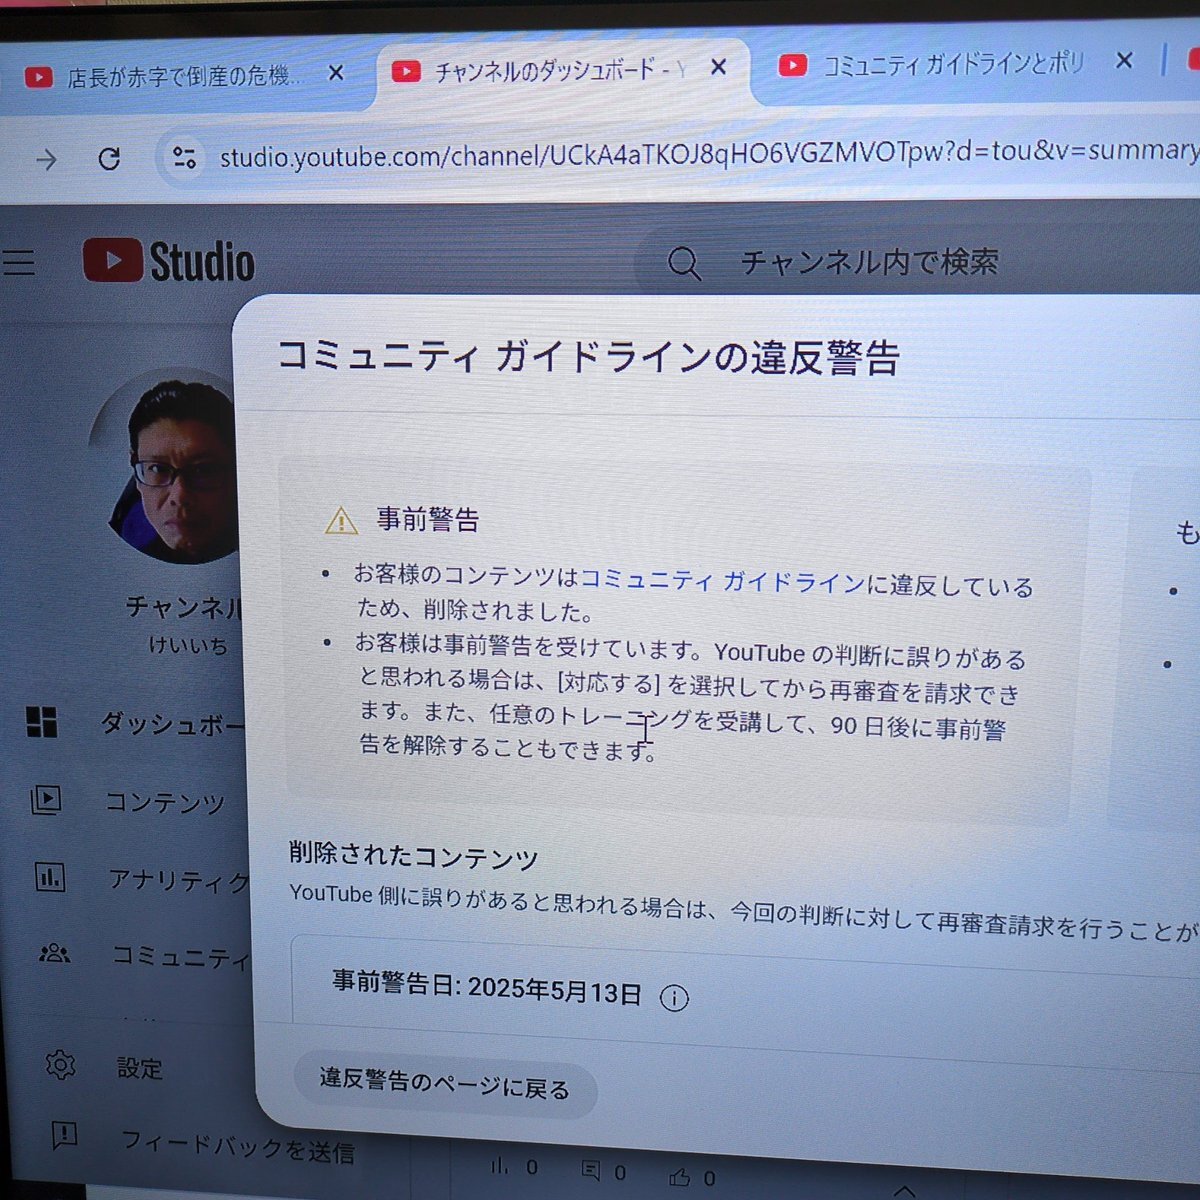
Task: Click the YouTube Studio logo
Action: pos(168,261)
